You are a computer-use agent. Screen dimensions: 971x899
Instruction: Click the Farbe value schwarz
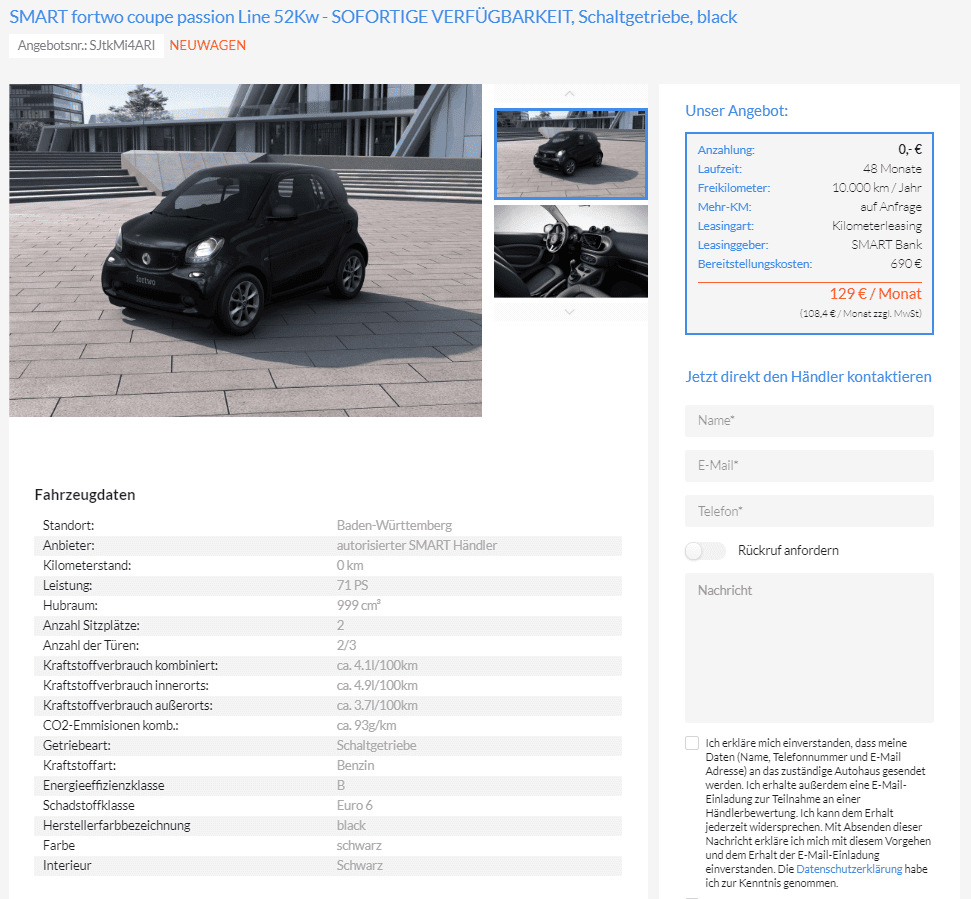pos(359,845)
